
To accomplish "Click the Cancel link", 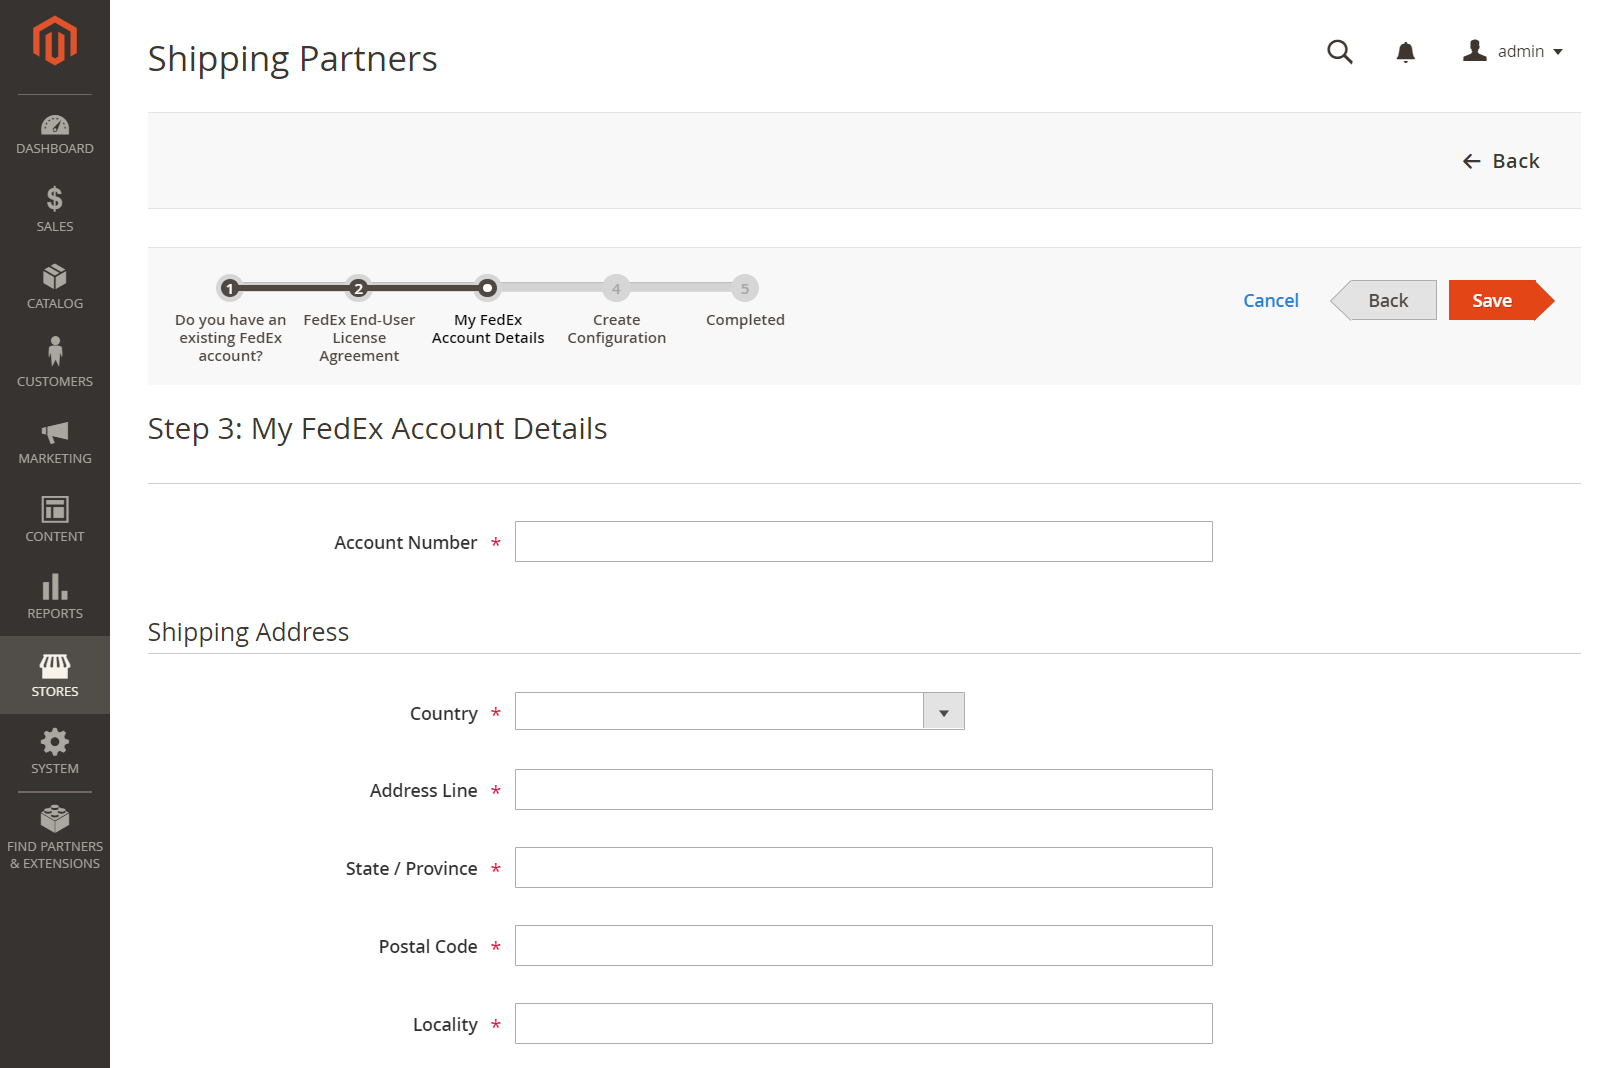I will (1270, 300).
